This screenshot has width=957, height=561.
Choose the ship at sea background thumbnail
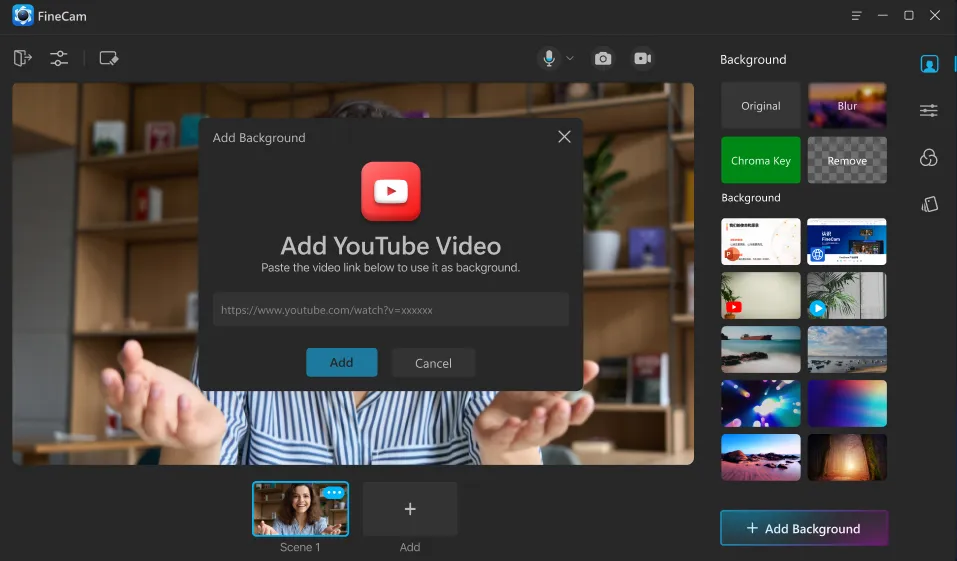(760, 349)
